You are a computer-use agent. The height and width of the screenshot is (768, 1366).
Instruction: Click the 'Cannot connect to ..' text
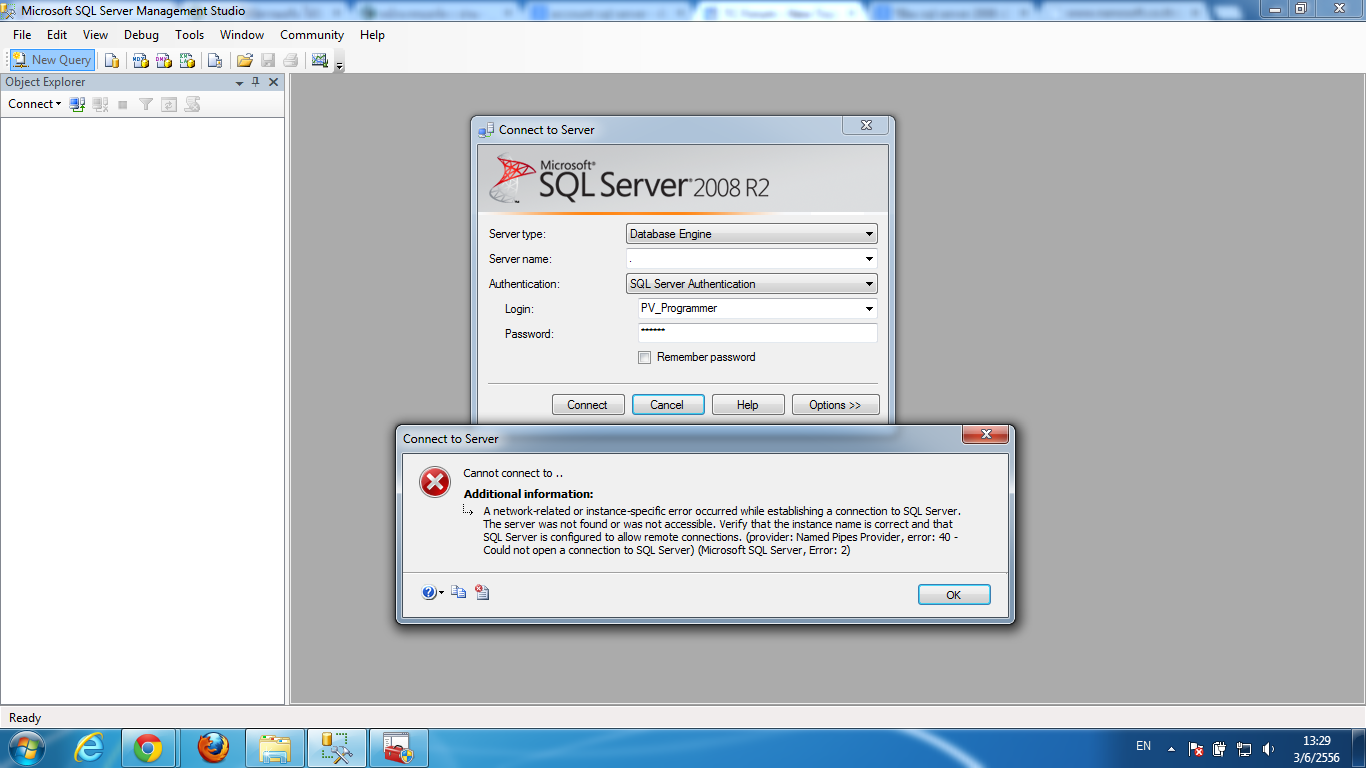point(513,473)
